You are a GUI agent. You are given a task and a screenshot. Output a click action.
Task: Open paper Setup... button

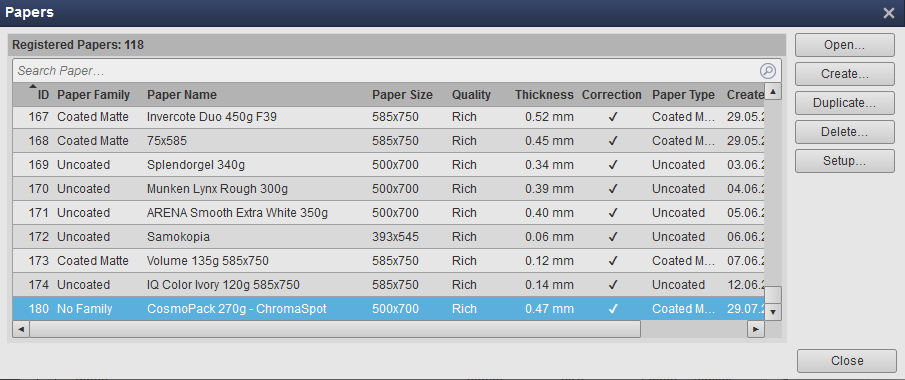(x=844, y=161)
